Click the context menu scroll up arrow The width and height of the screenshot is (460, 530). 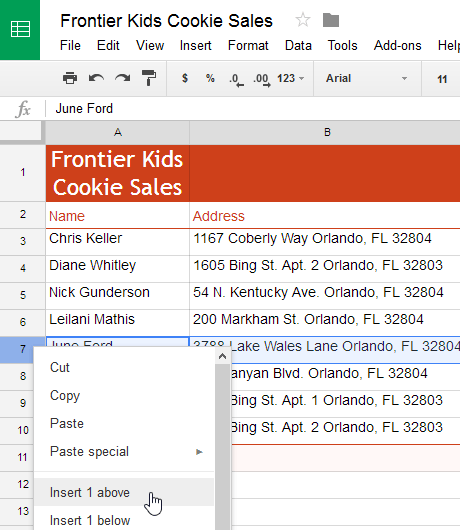point(222,356)
